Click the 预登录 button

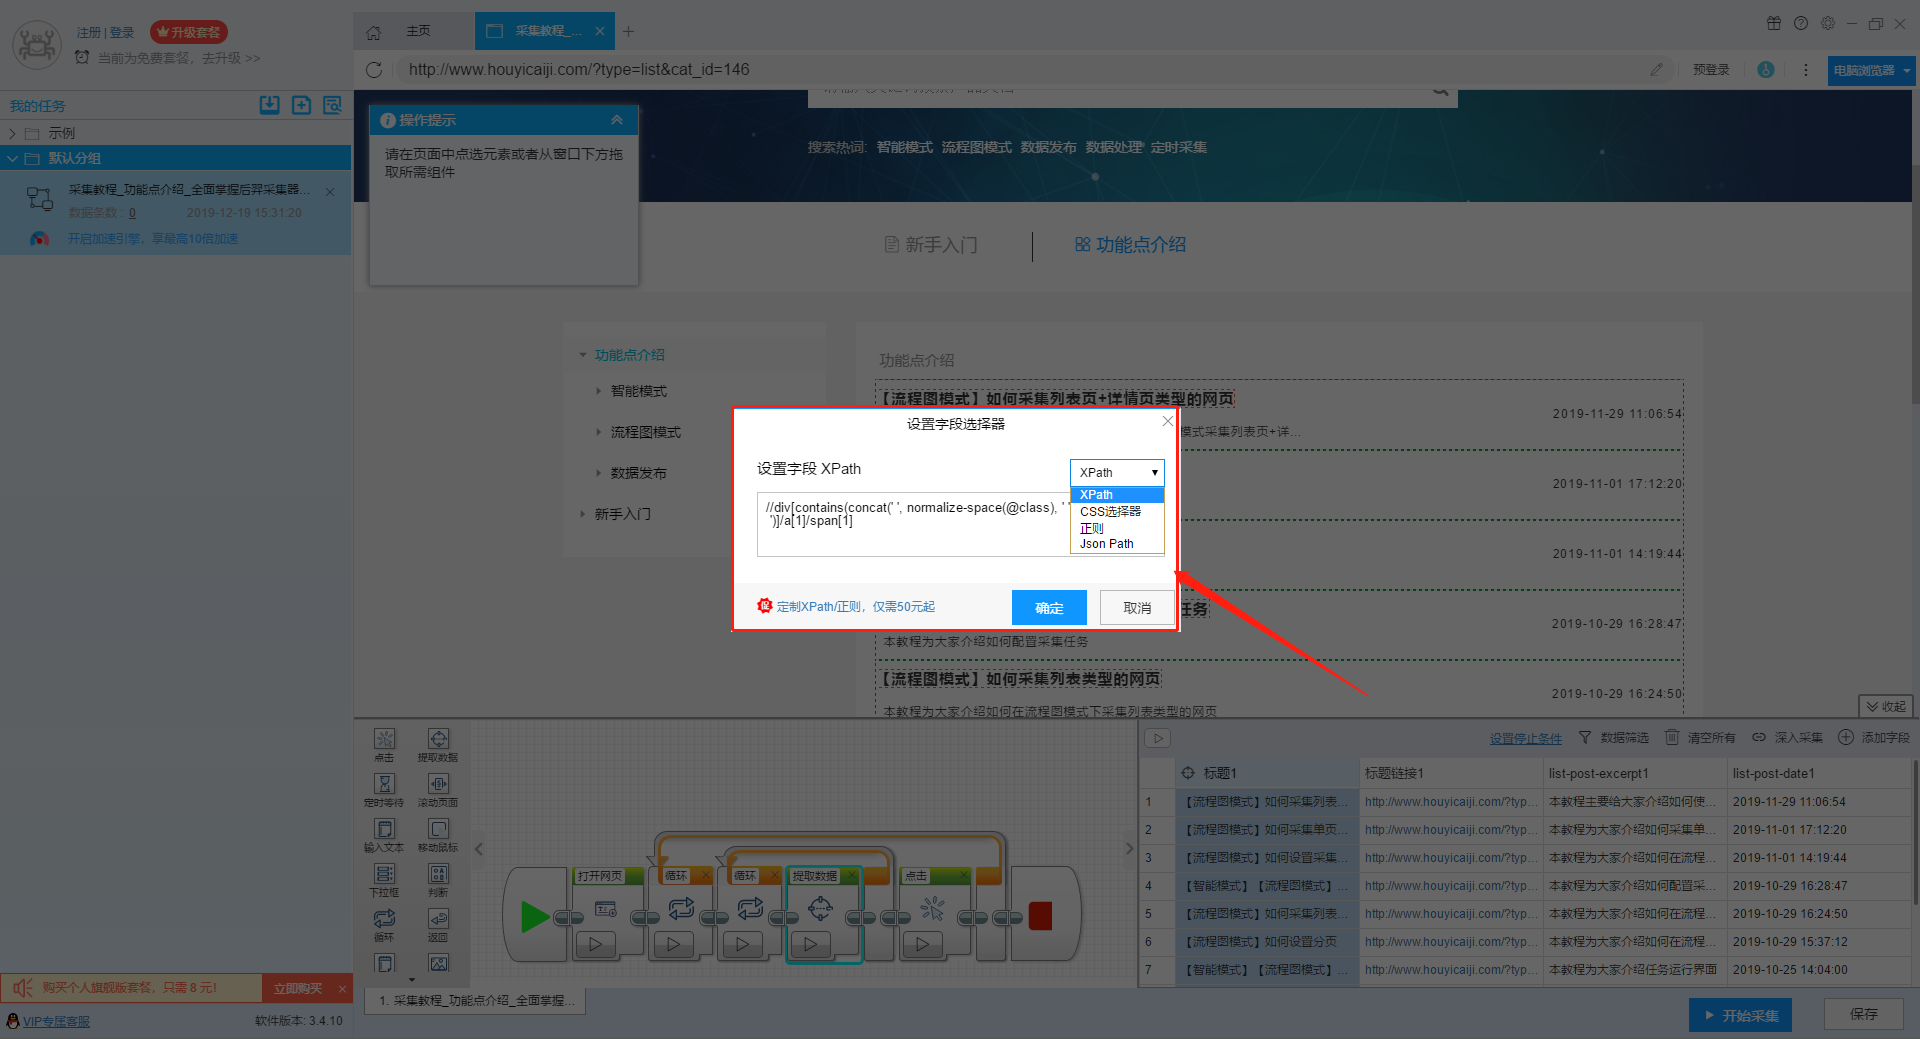pos(1711,70)
